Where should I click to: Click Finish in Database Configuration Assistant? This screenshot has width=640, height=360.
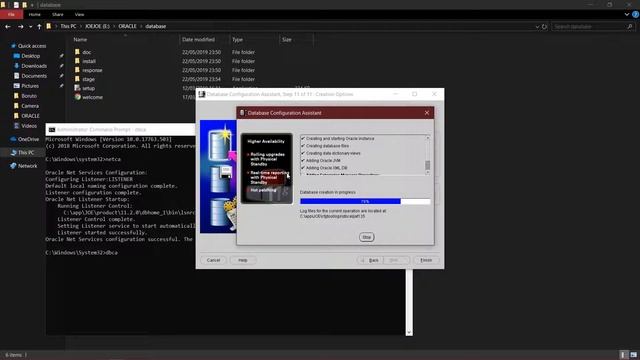[x=426, y=260]
